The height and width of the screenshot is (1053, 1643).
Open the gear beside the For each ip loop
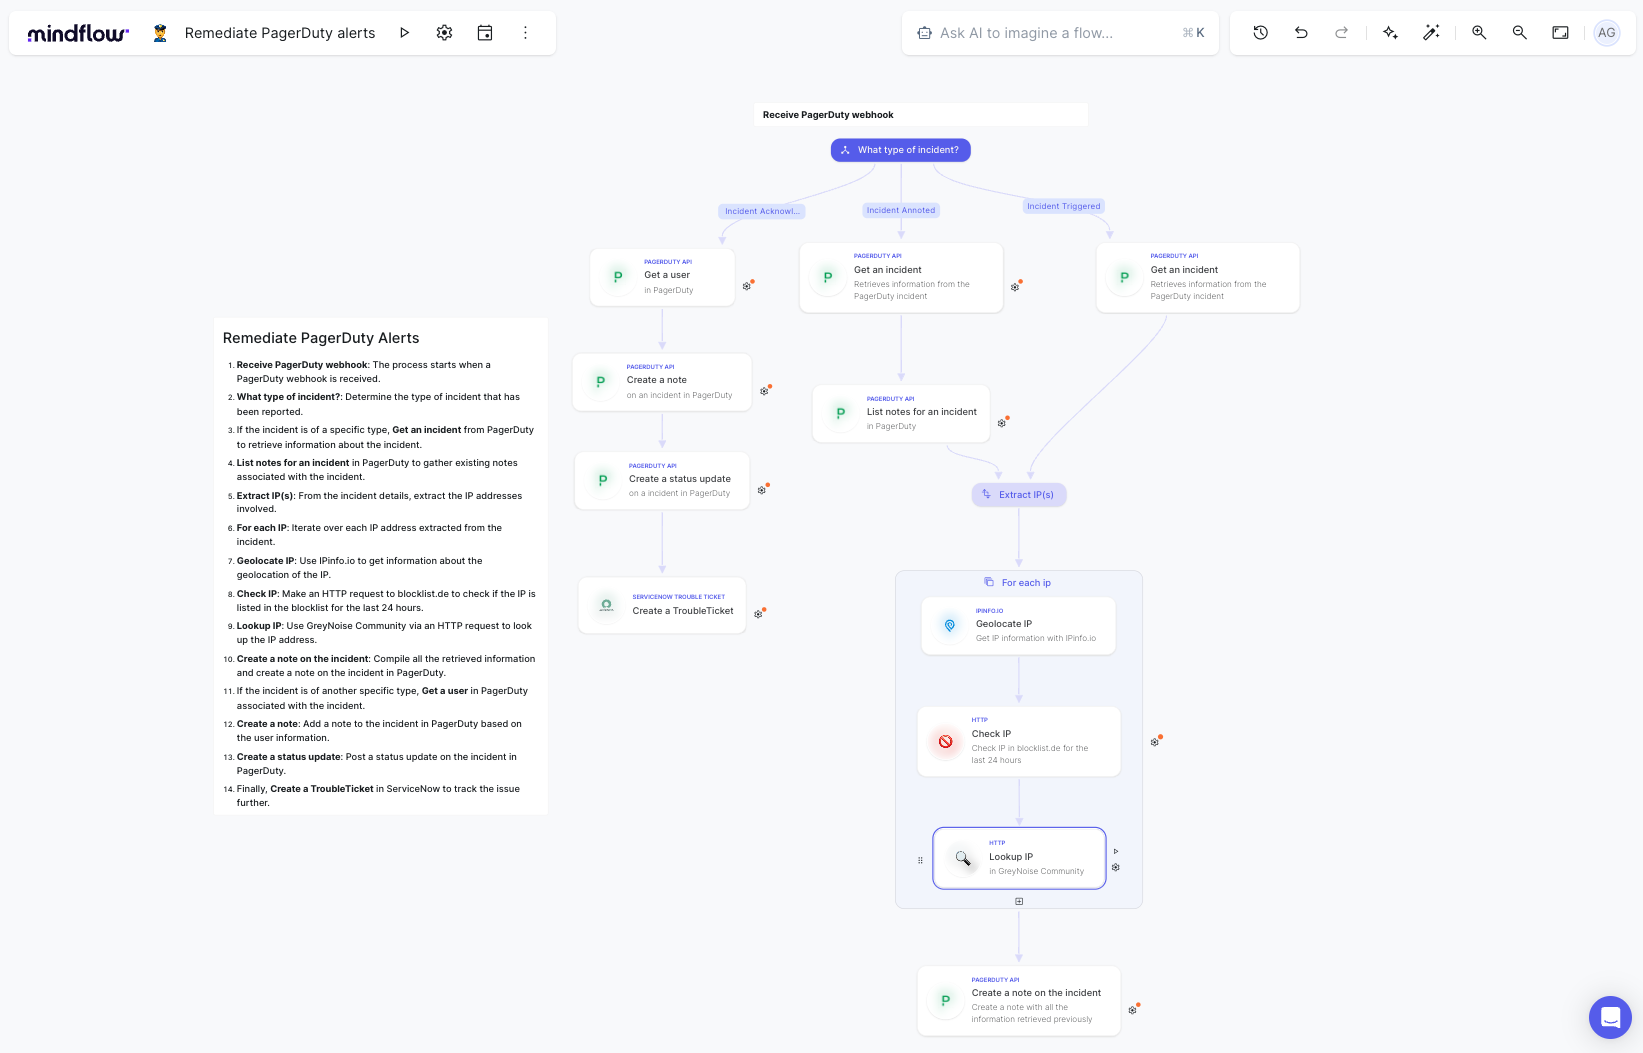[1154, 742]
